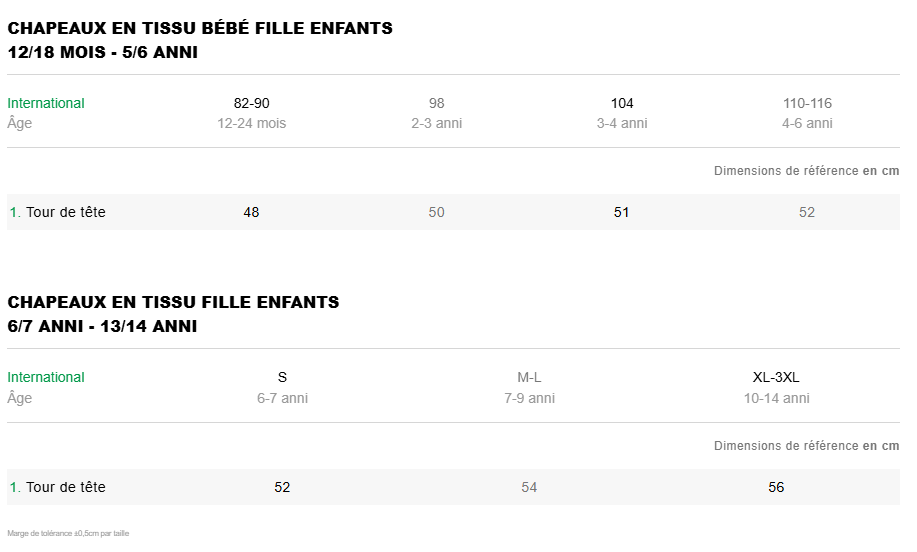917x552 pixels.
Task: Click the 7-9 anni age label
Action: click(529, 398)
